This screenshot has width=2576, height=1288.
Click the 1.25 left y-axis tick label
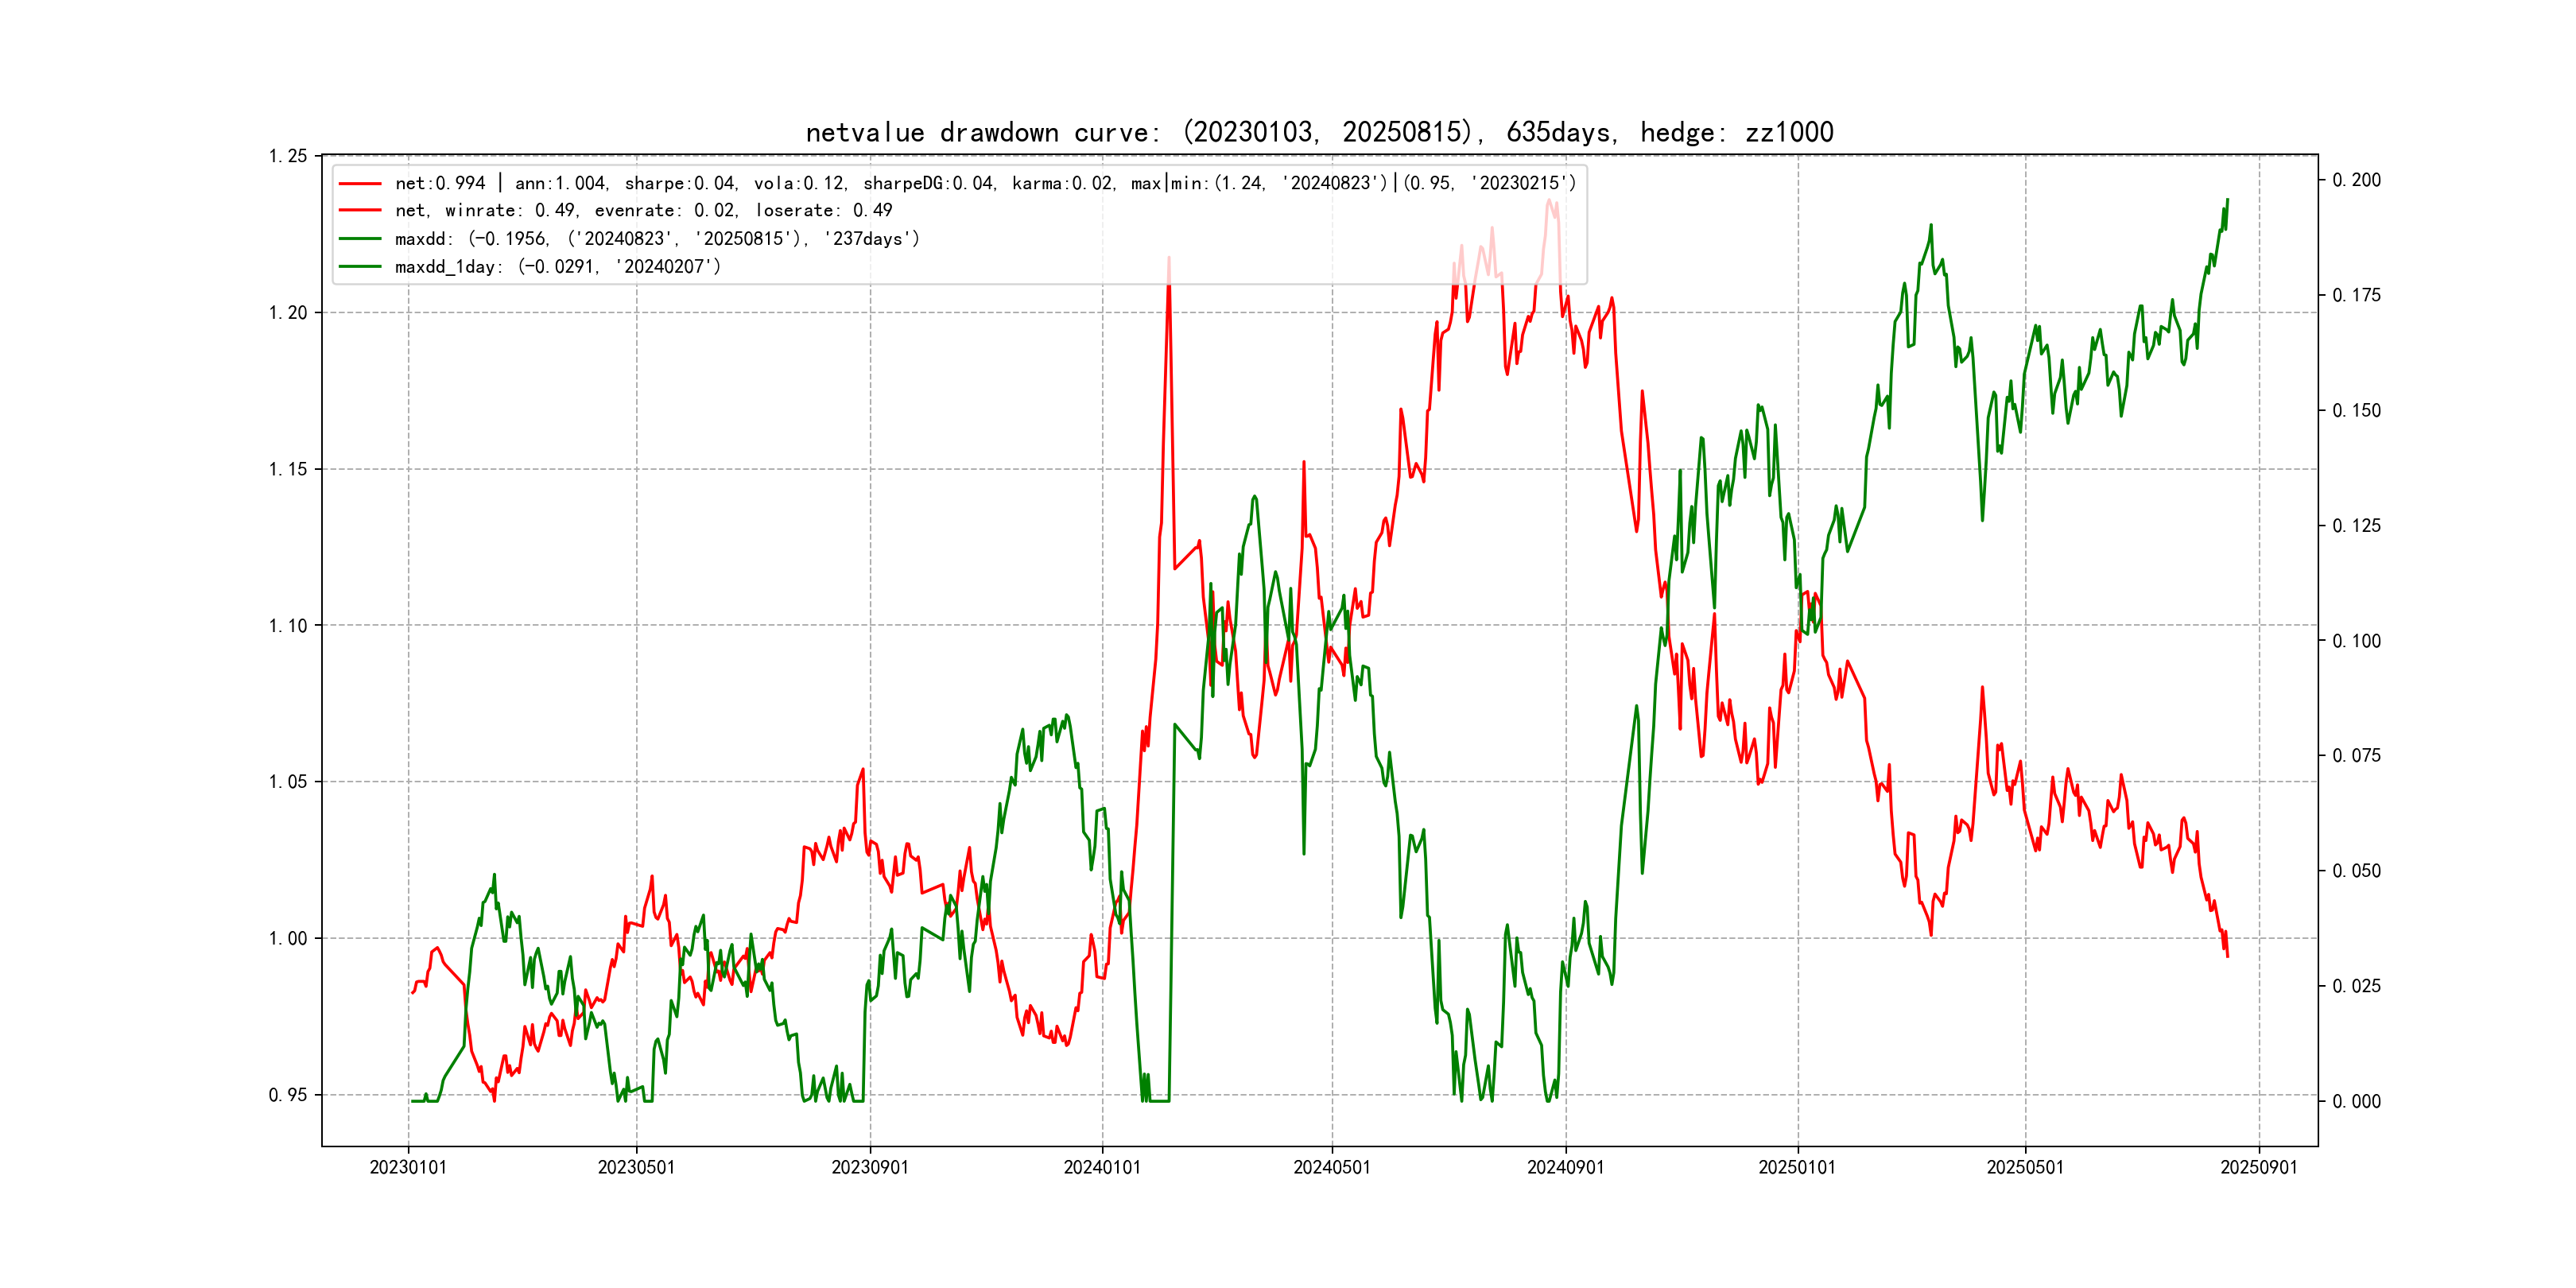point(288,156)
